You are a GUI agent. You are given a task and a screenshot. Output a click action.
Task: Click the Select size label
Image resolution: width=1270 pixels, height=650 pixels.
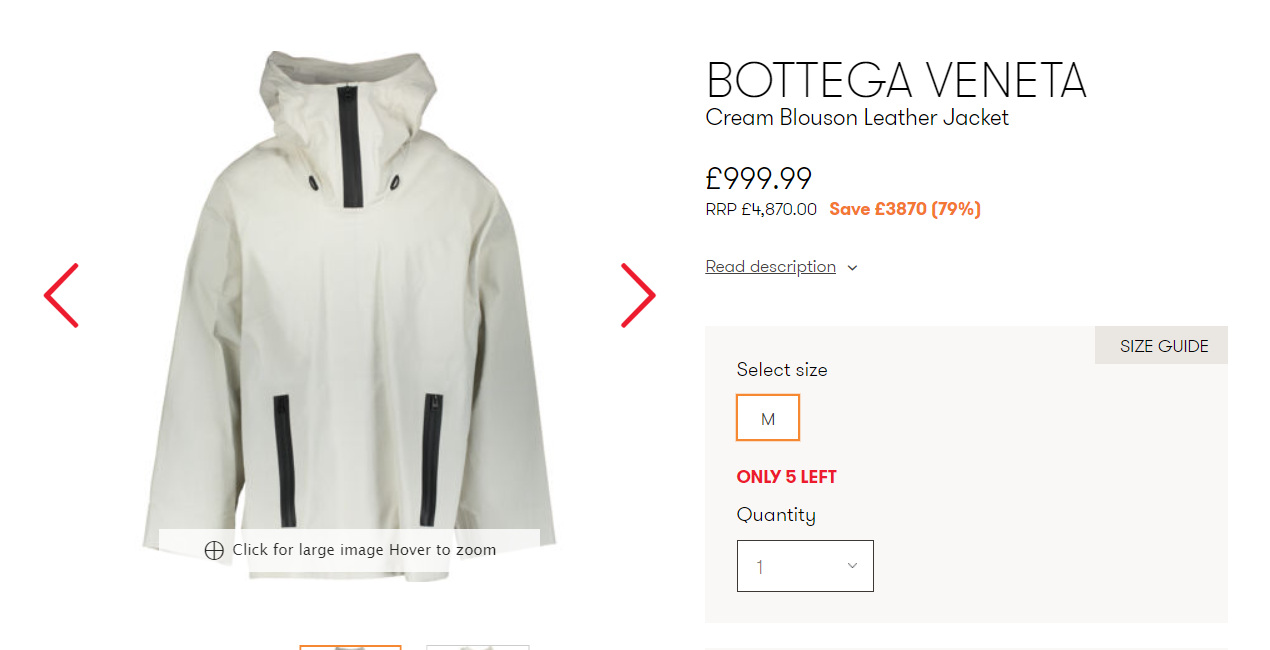[x=782, y=370]
